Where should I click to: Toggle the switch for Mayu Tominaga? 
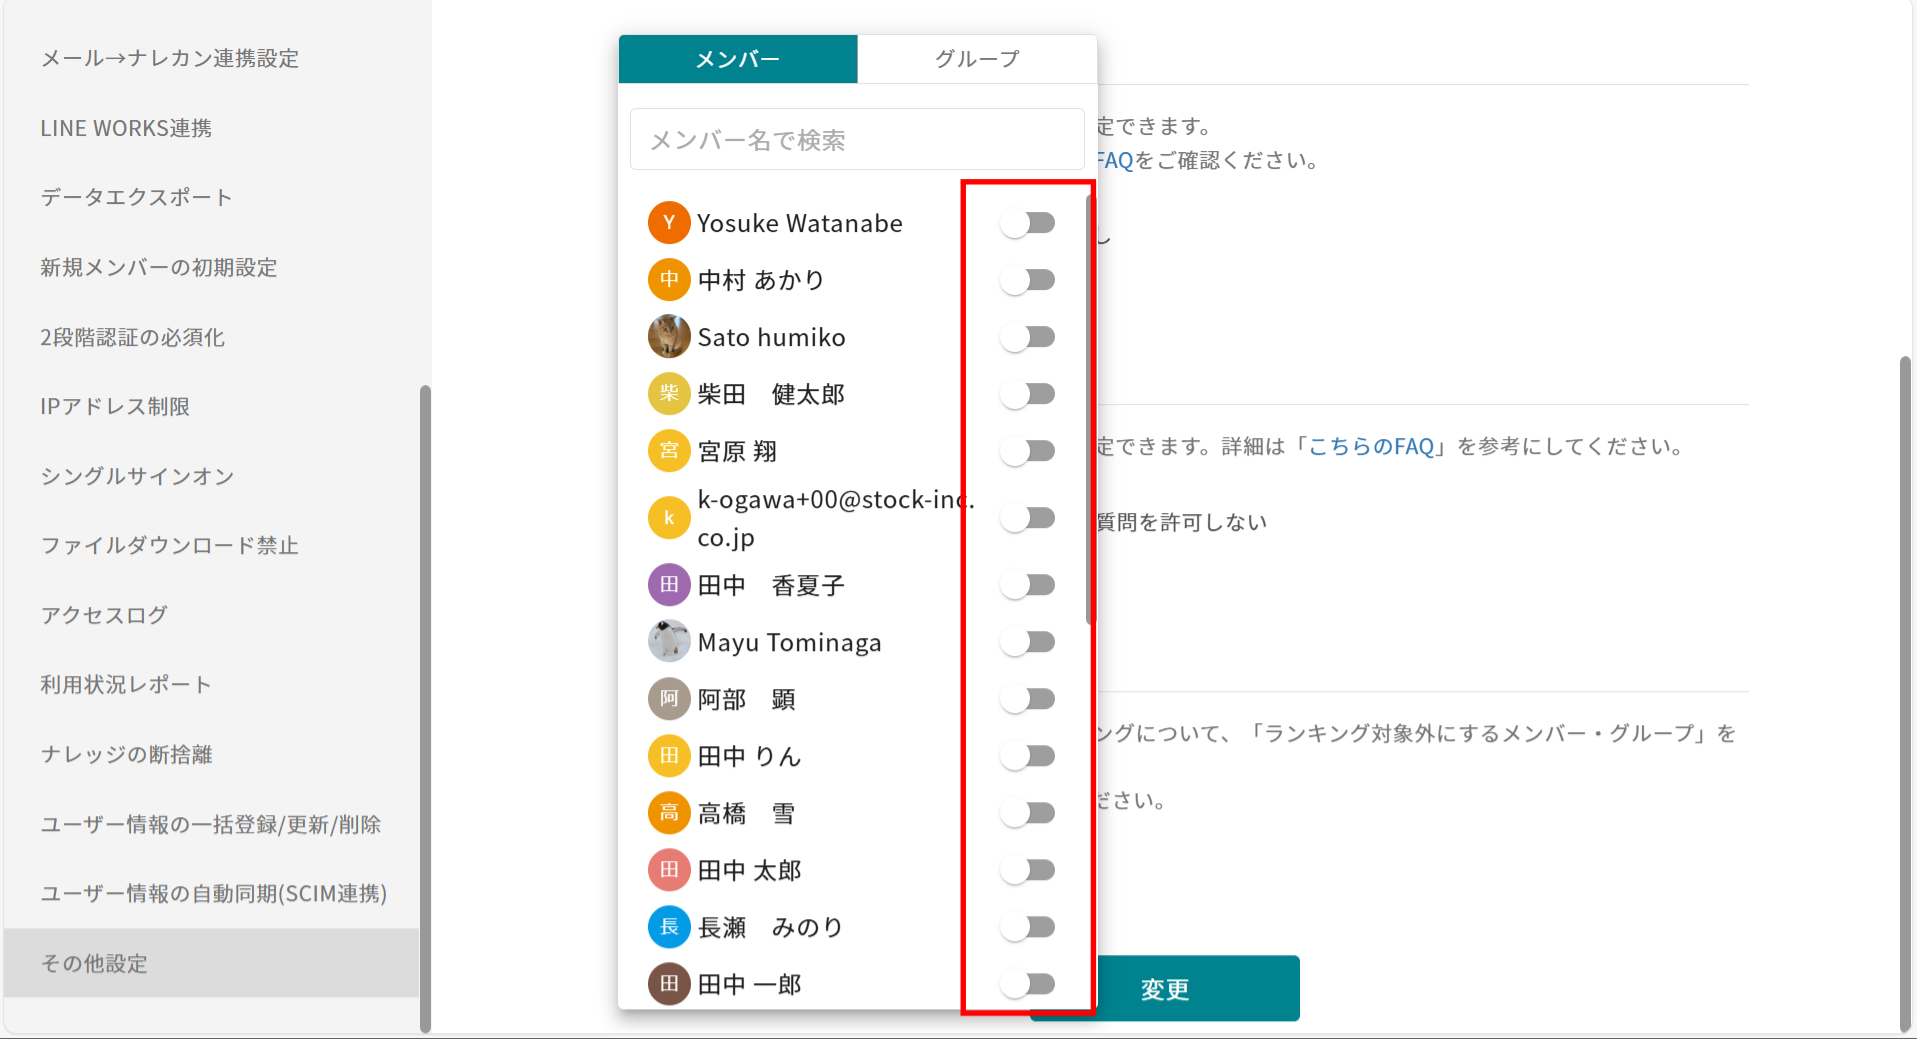pyautogui.click(x=1028, y=642)
